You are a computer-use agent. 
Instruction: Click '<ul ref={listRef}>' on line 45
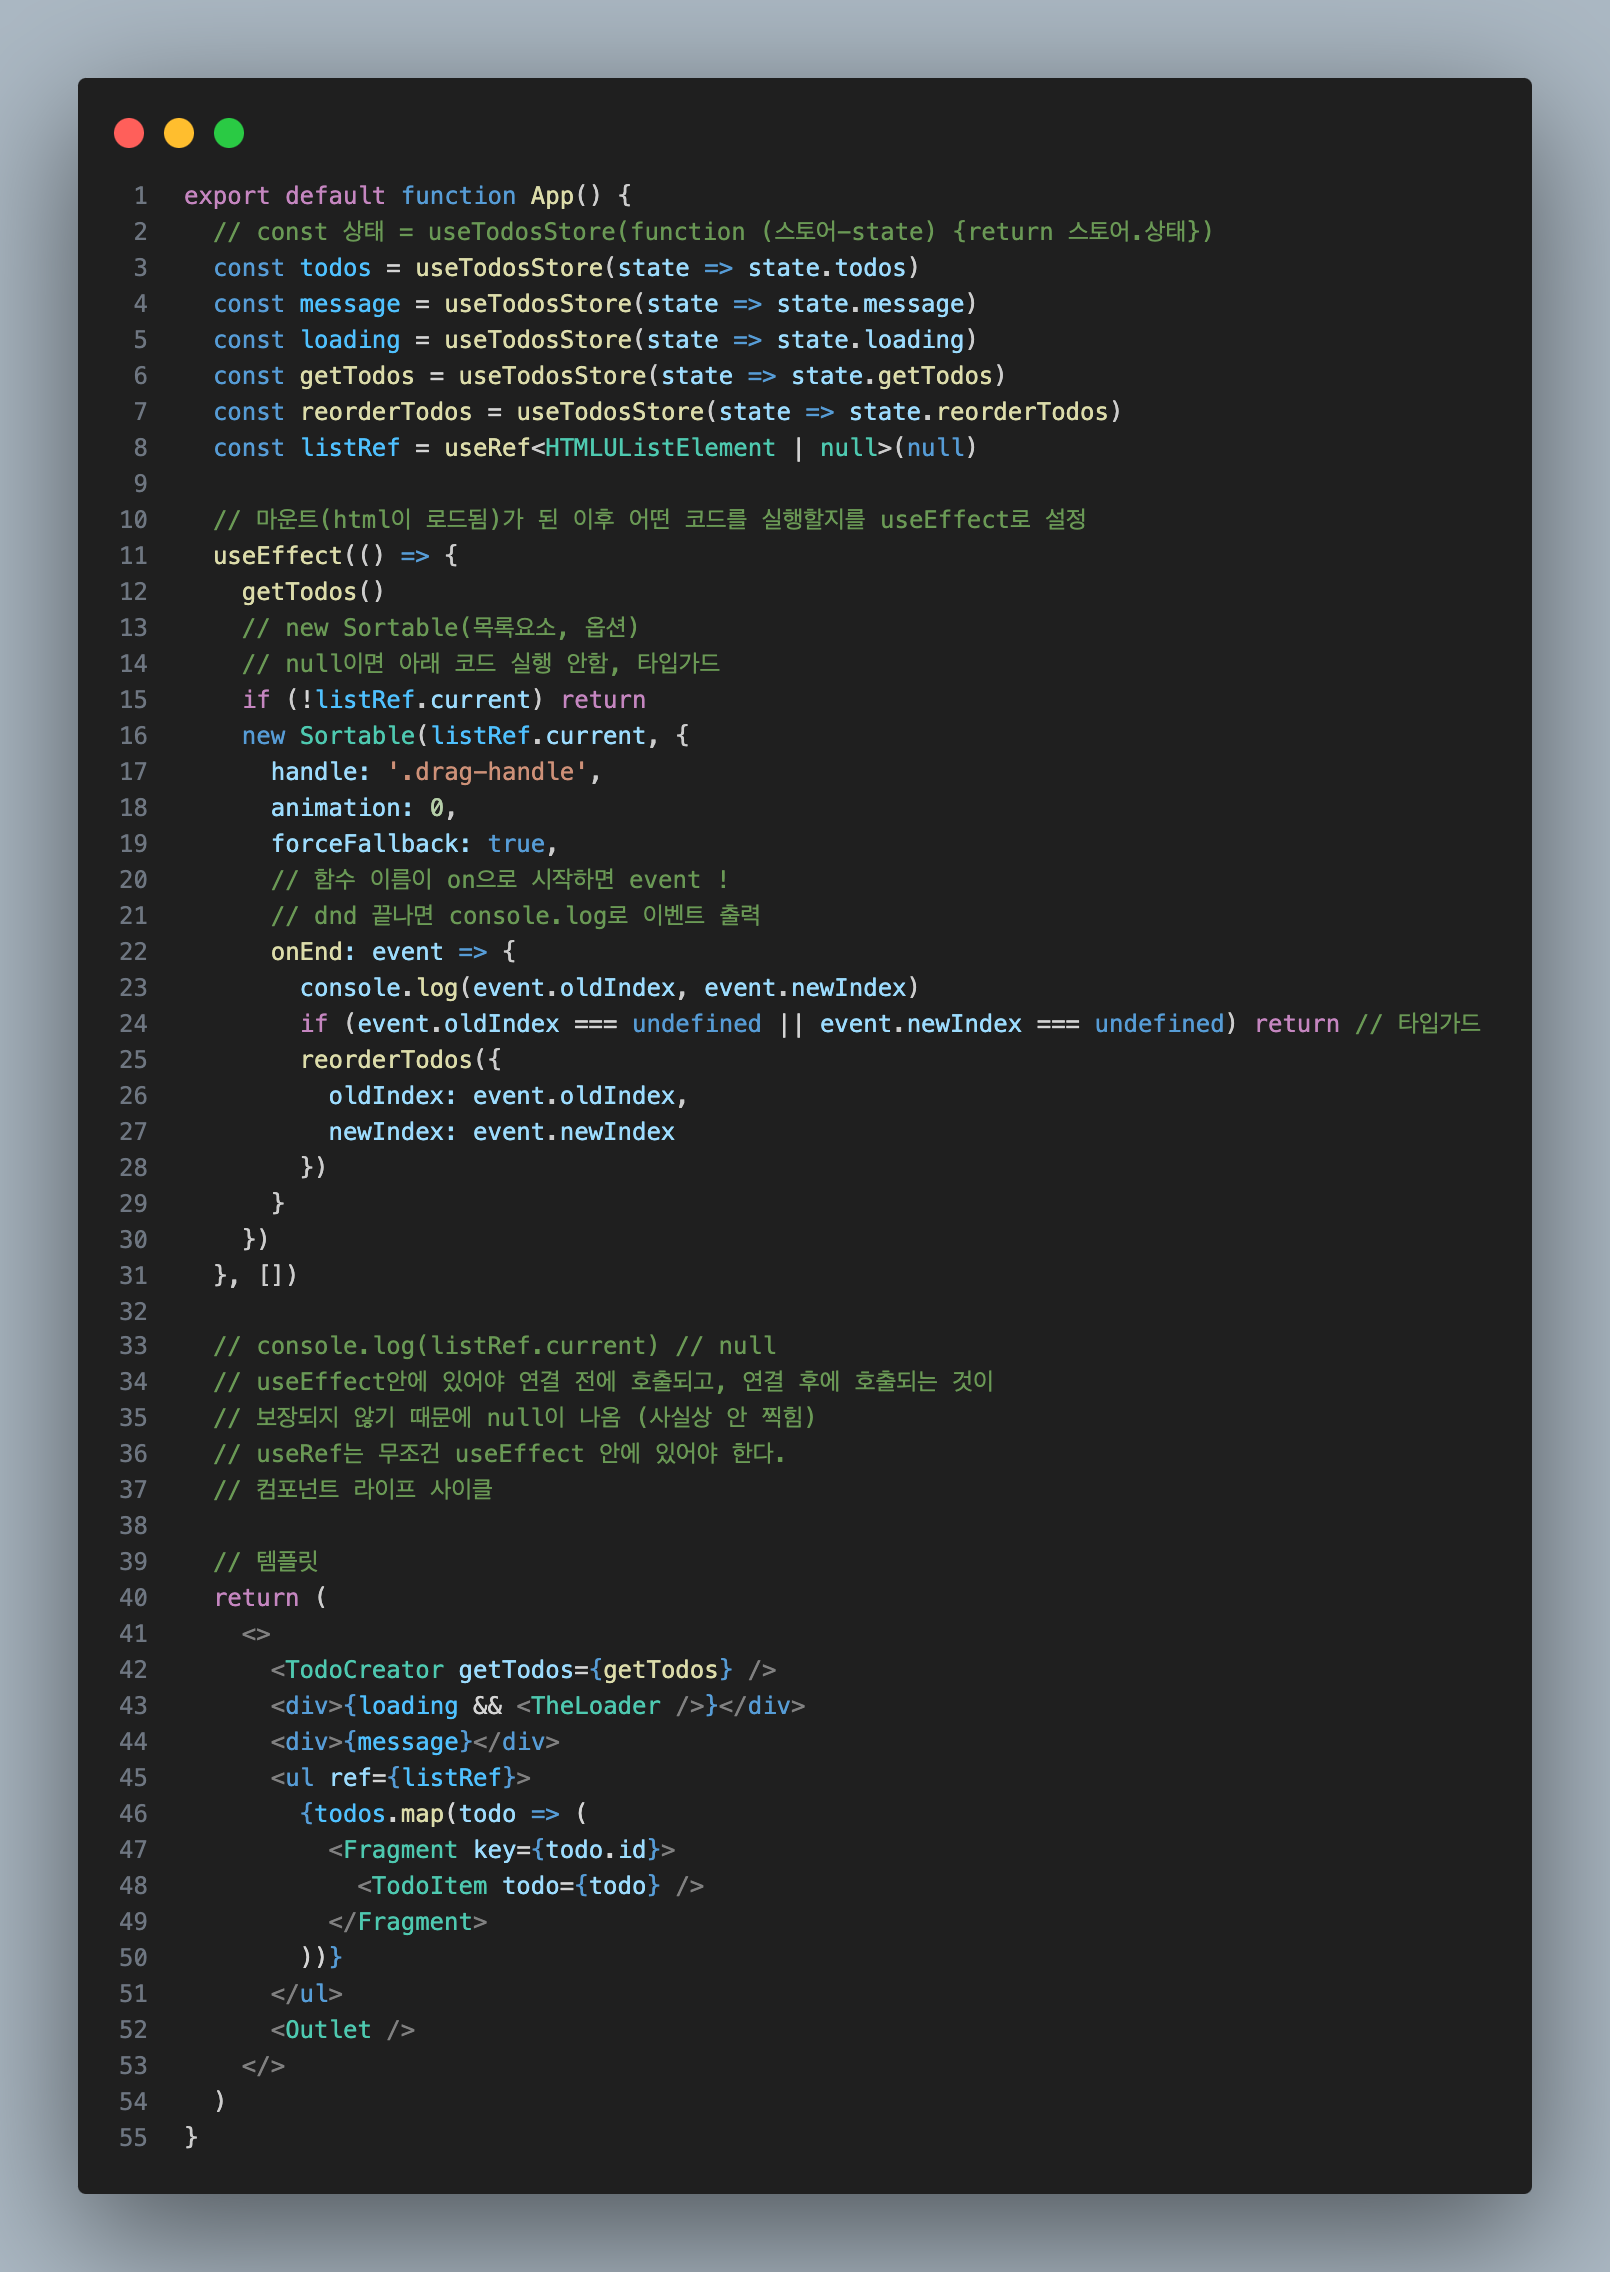[400, 1778]
